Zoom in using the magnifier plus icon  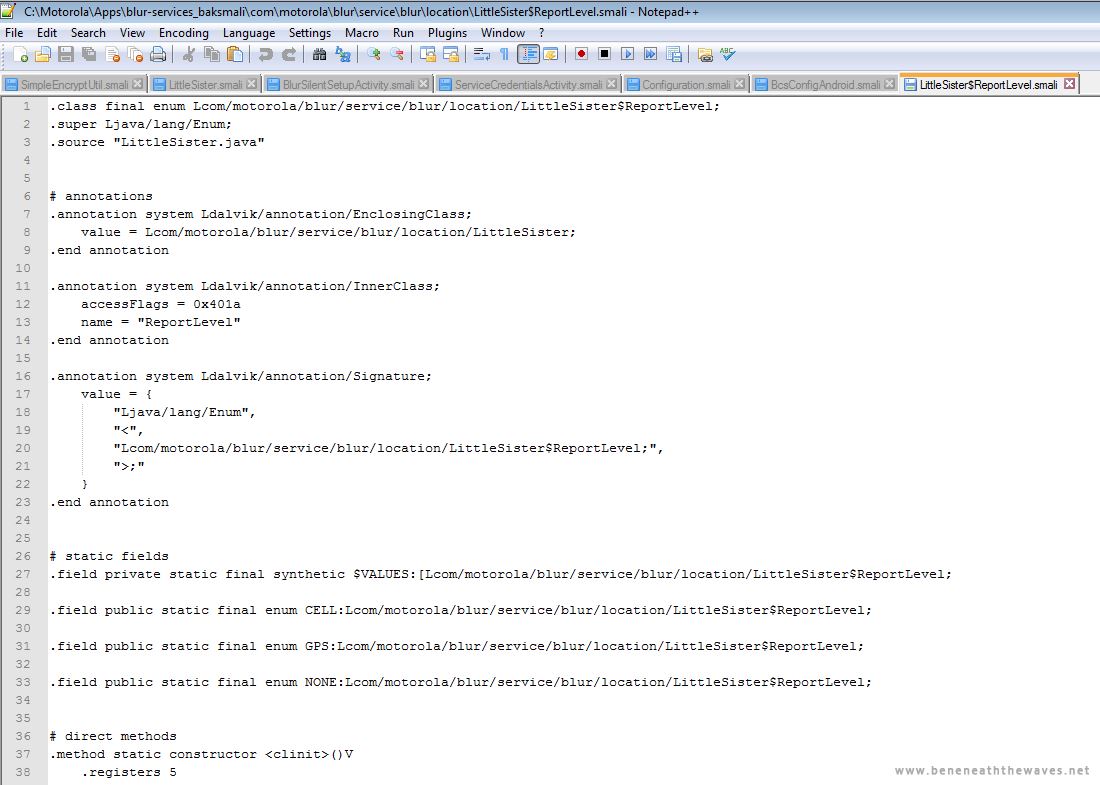pyautogui.click(x=373, y=55)
